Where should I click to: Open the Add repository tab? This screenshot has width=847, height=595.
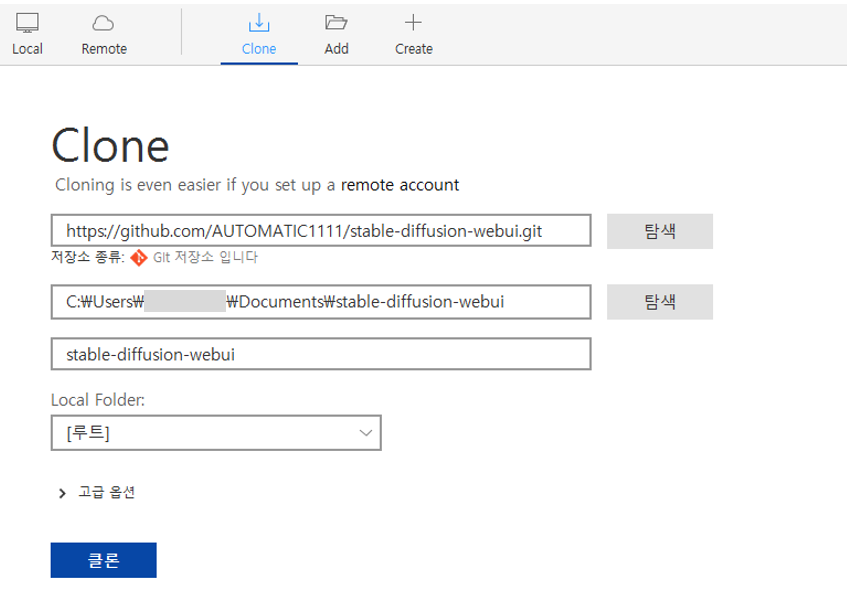click(336, 35)
